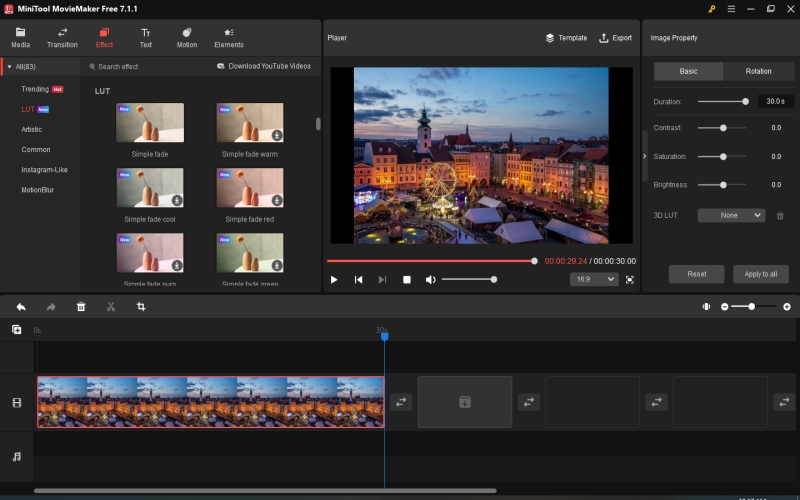Switch to the Rotation tab

click(758, 71)
